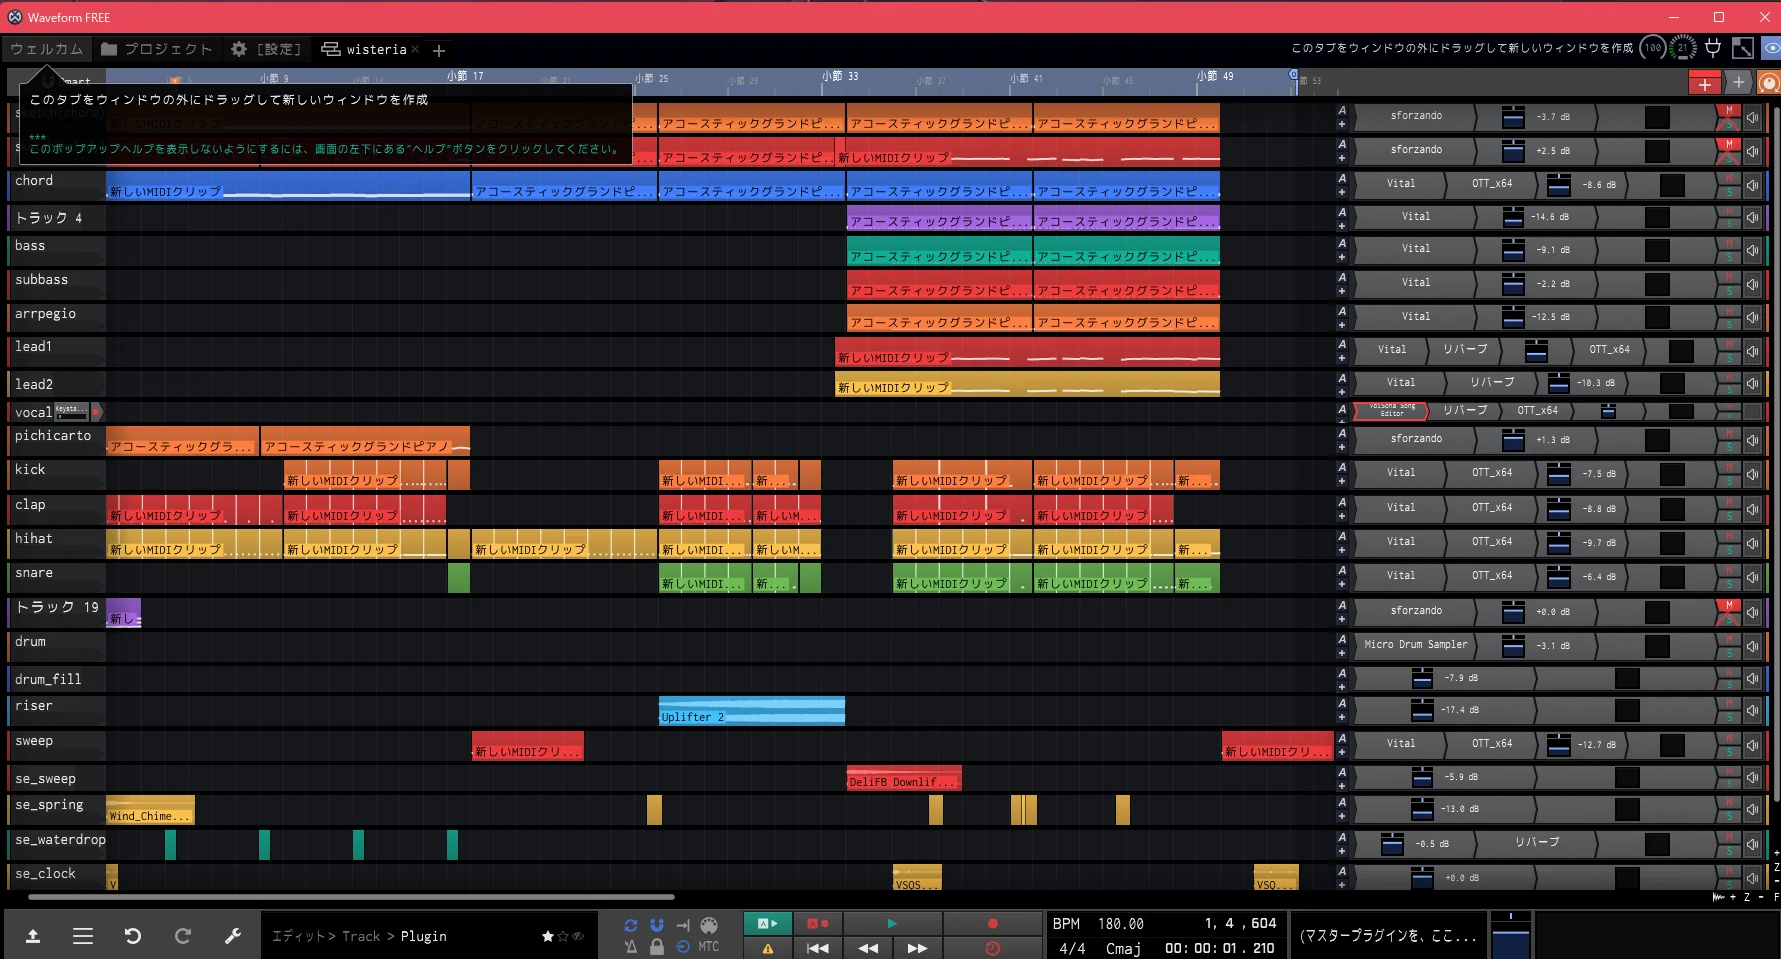Open the hamburger menu in bottom toolbar
The width and height of the screenshot is (1781, 959).
[83, 936]
